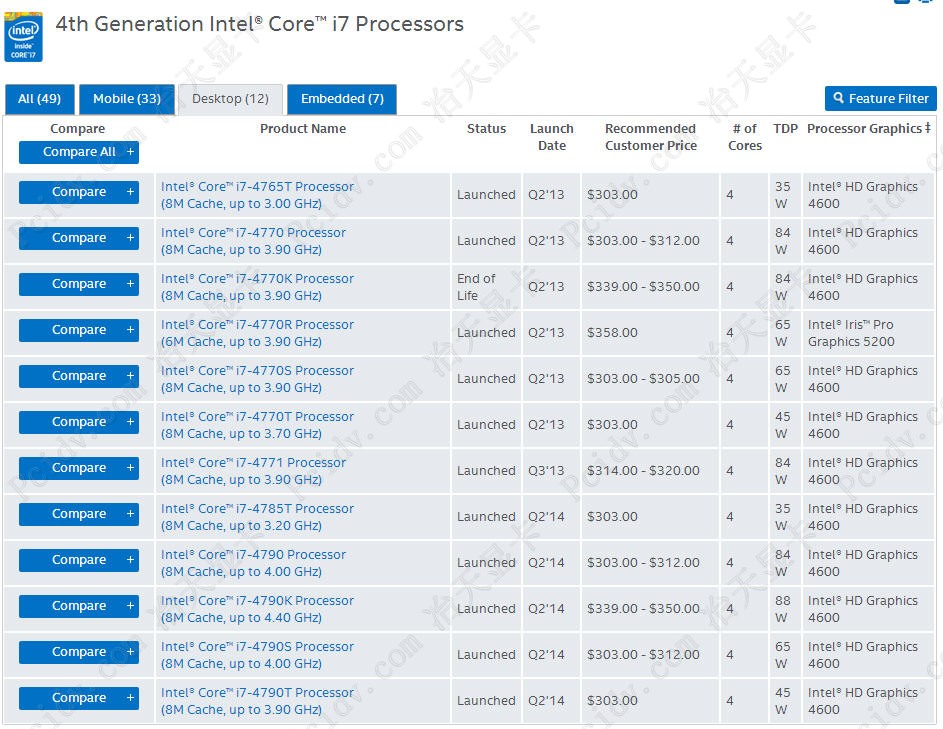This screenshot has width=943, height=729.
Task: Open Intel Core i7-4770R Processor link
Action: click(257, 333)
